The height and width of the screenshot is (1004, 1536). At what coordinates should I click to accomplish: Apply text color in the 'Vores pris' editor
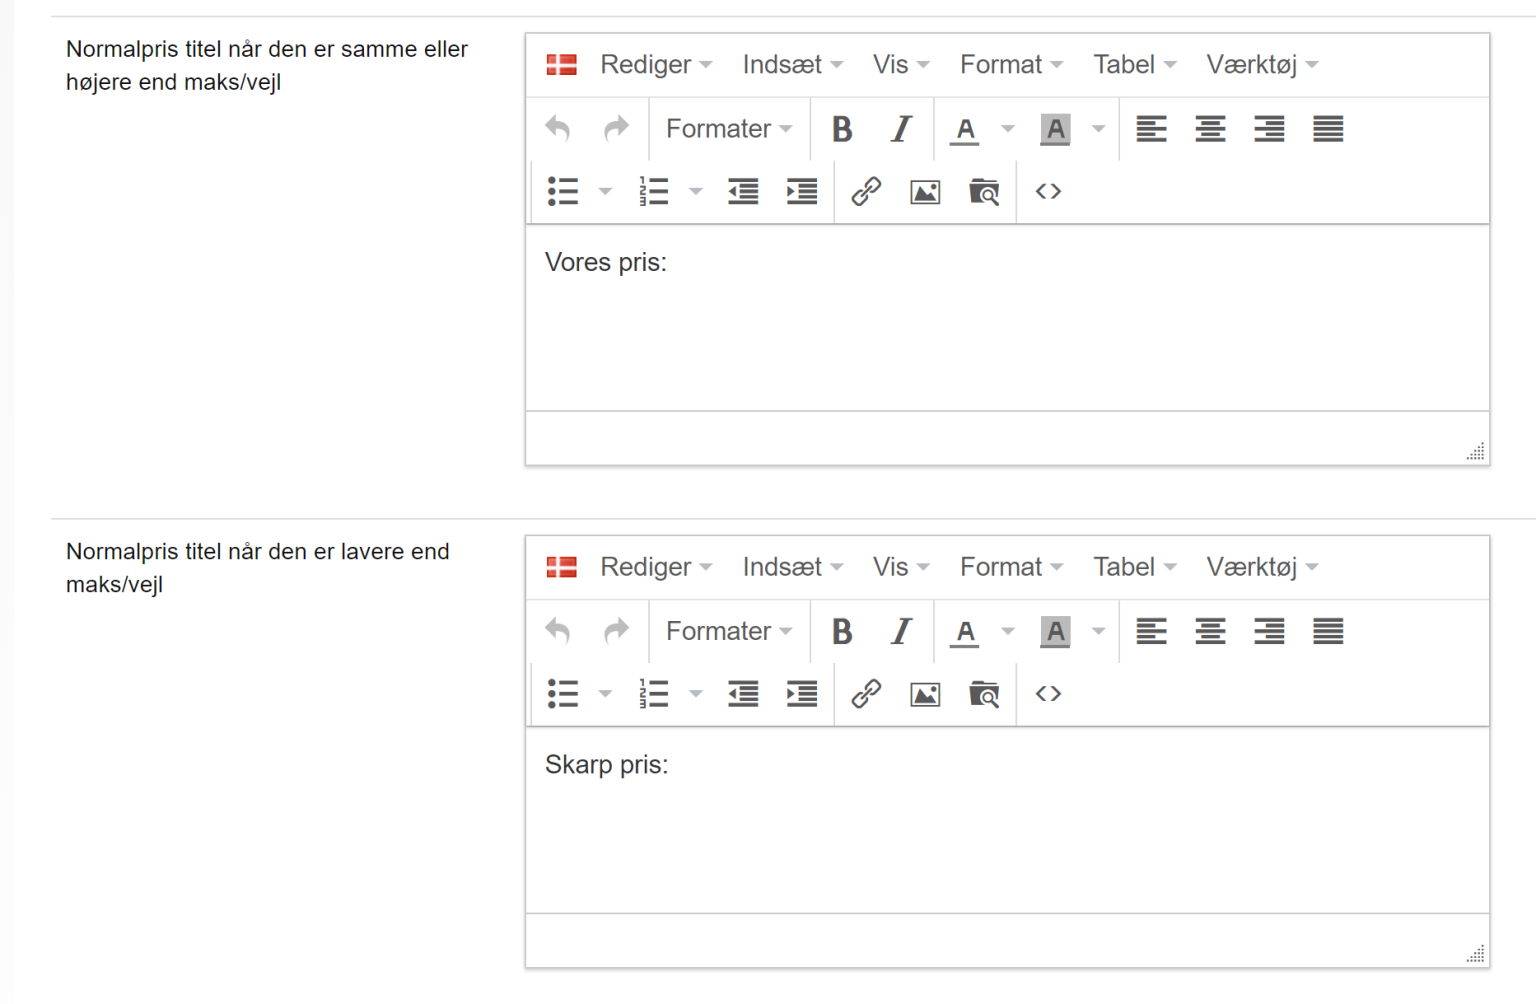point(964,129)
